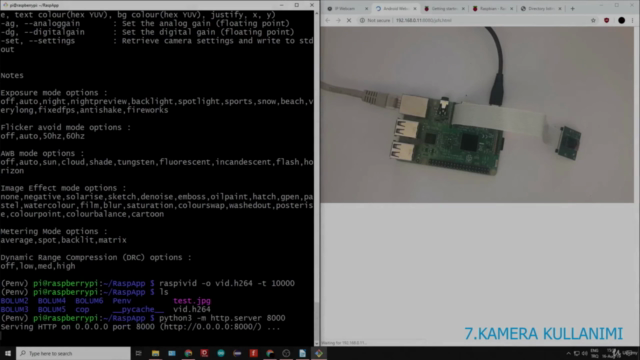Open File Explorer from the taskbar
The height and width of the screenshot is (360, 640).
point(156,353)
